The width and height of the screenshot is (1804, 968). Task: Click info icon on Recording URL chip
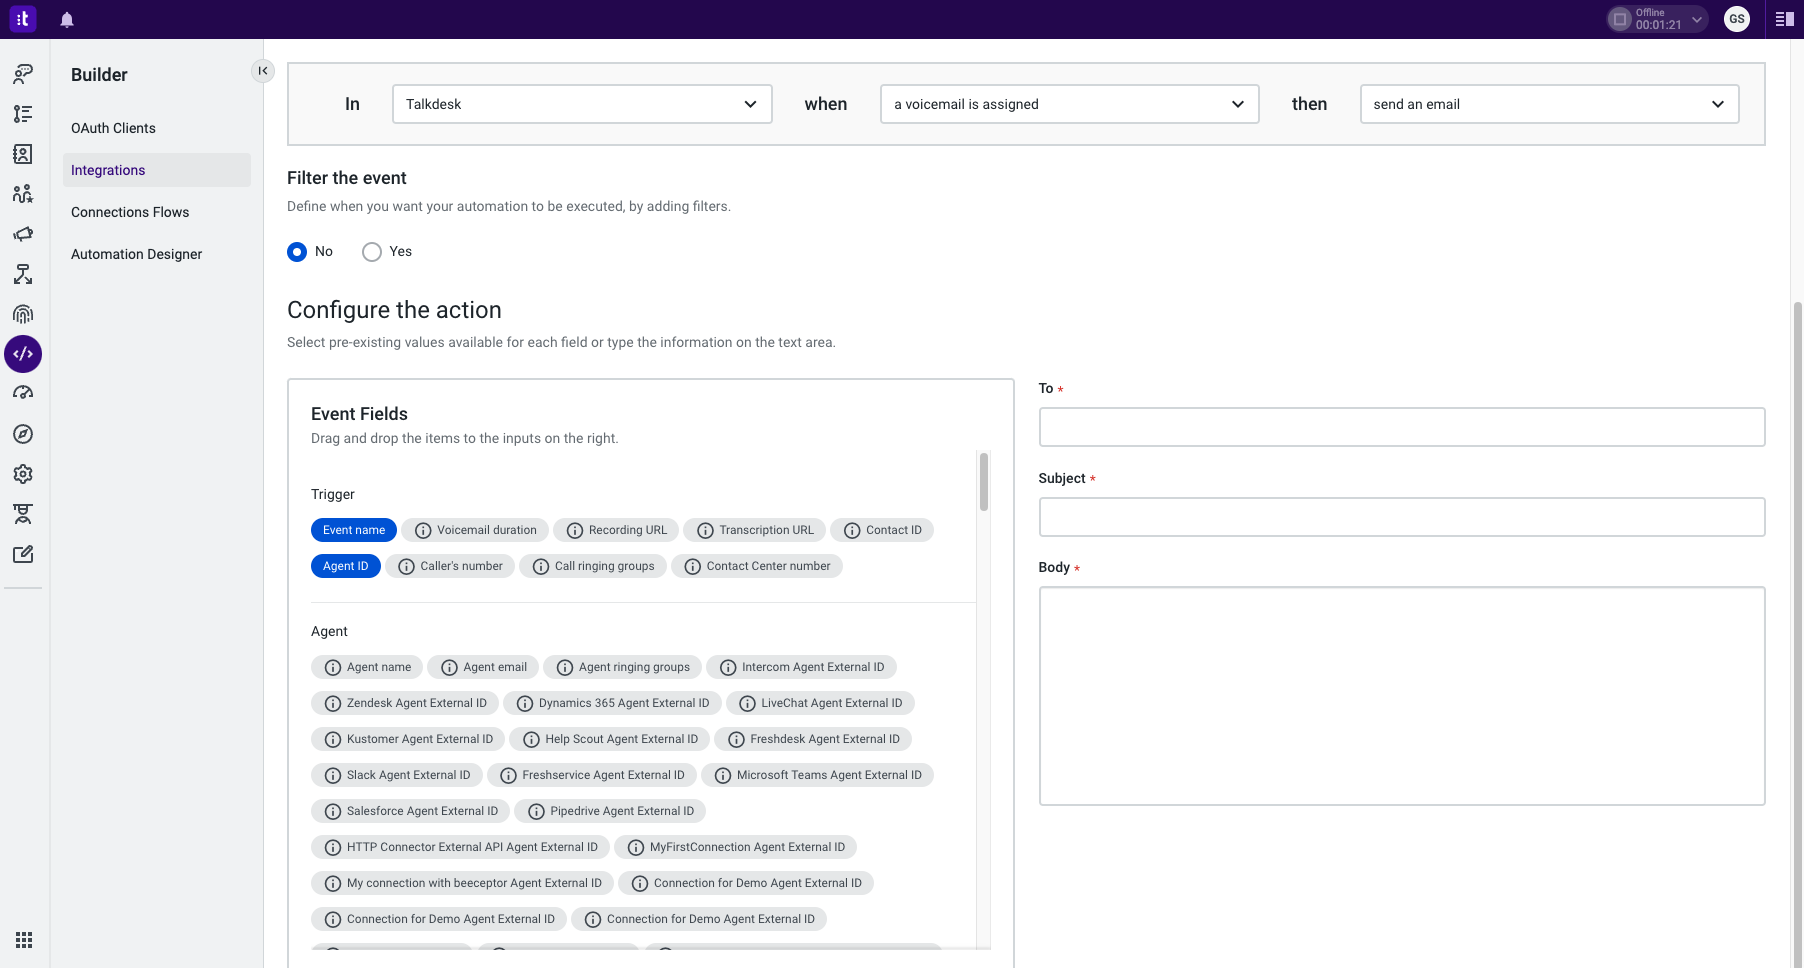pos(575,531)
